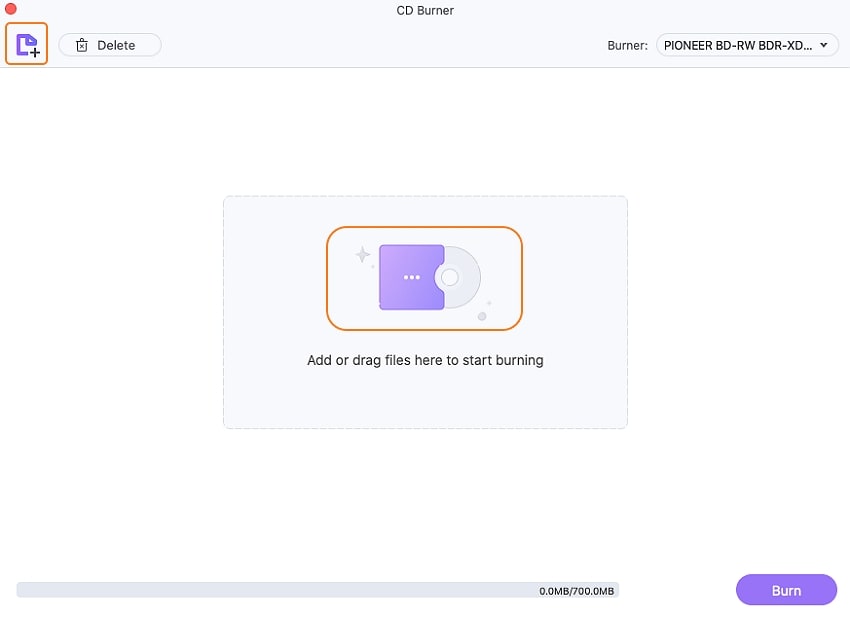Click the Burner: label
Image resolution: width=850 pixels, height=617 pixels.
(x=627, y=46)
